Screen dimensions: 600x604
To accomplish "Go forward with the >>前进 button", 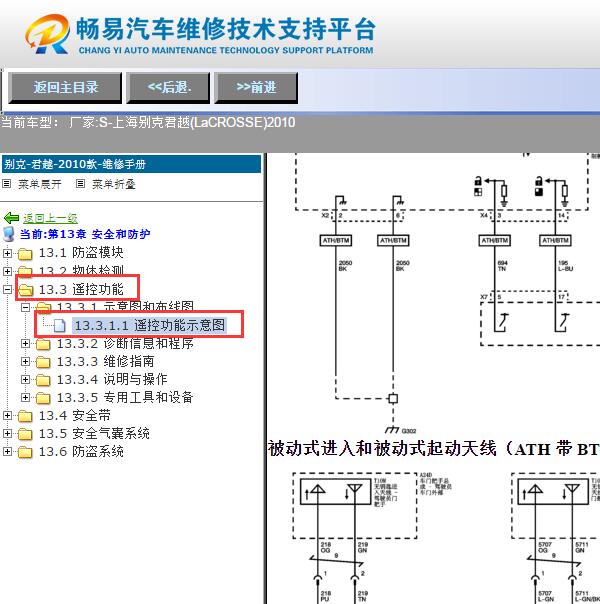I will click(256, 87).
